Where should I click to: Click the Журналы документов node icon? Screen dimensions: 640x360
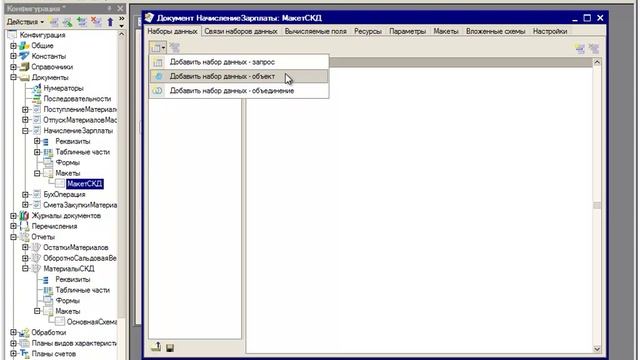24,216
